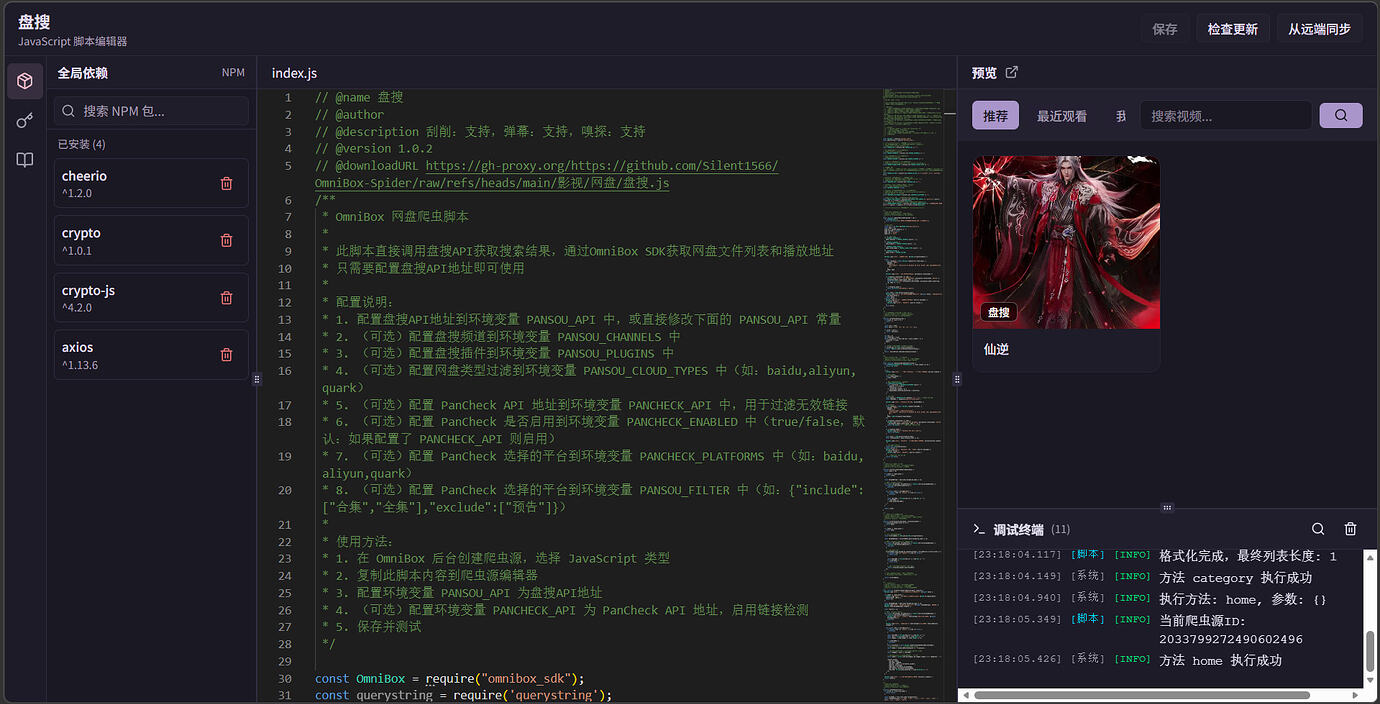This screenshot has width=1380, height=704.
Task: Click the debug terminal prompt icon
Action: [979, 529]
